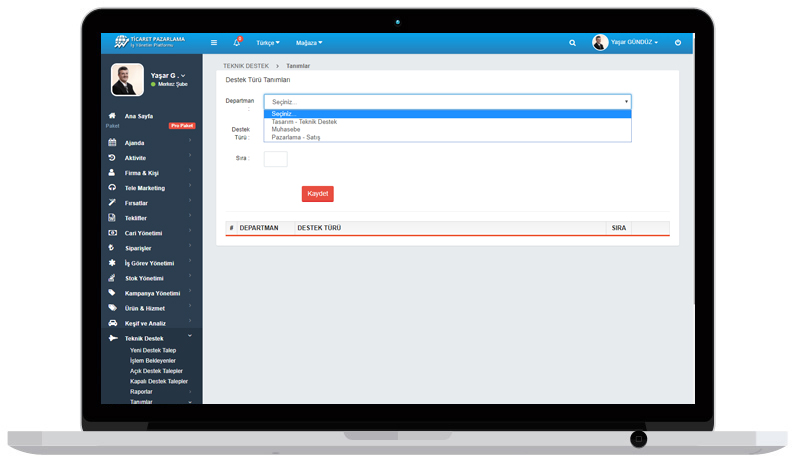Open the Mağaza dropdown menu

coord(309,43)
